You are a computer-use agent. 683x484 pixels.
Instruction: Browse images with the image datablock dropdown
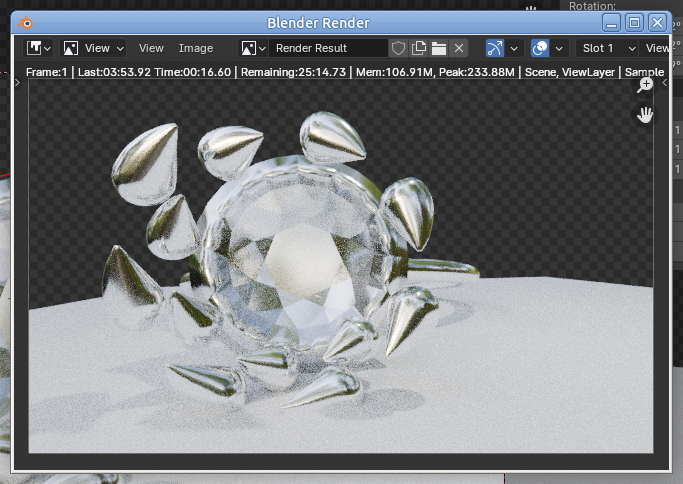point(253,48)
